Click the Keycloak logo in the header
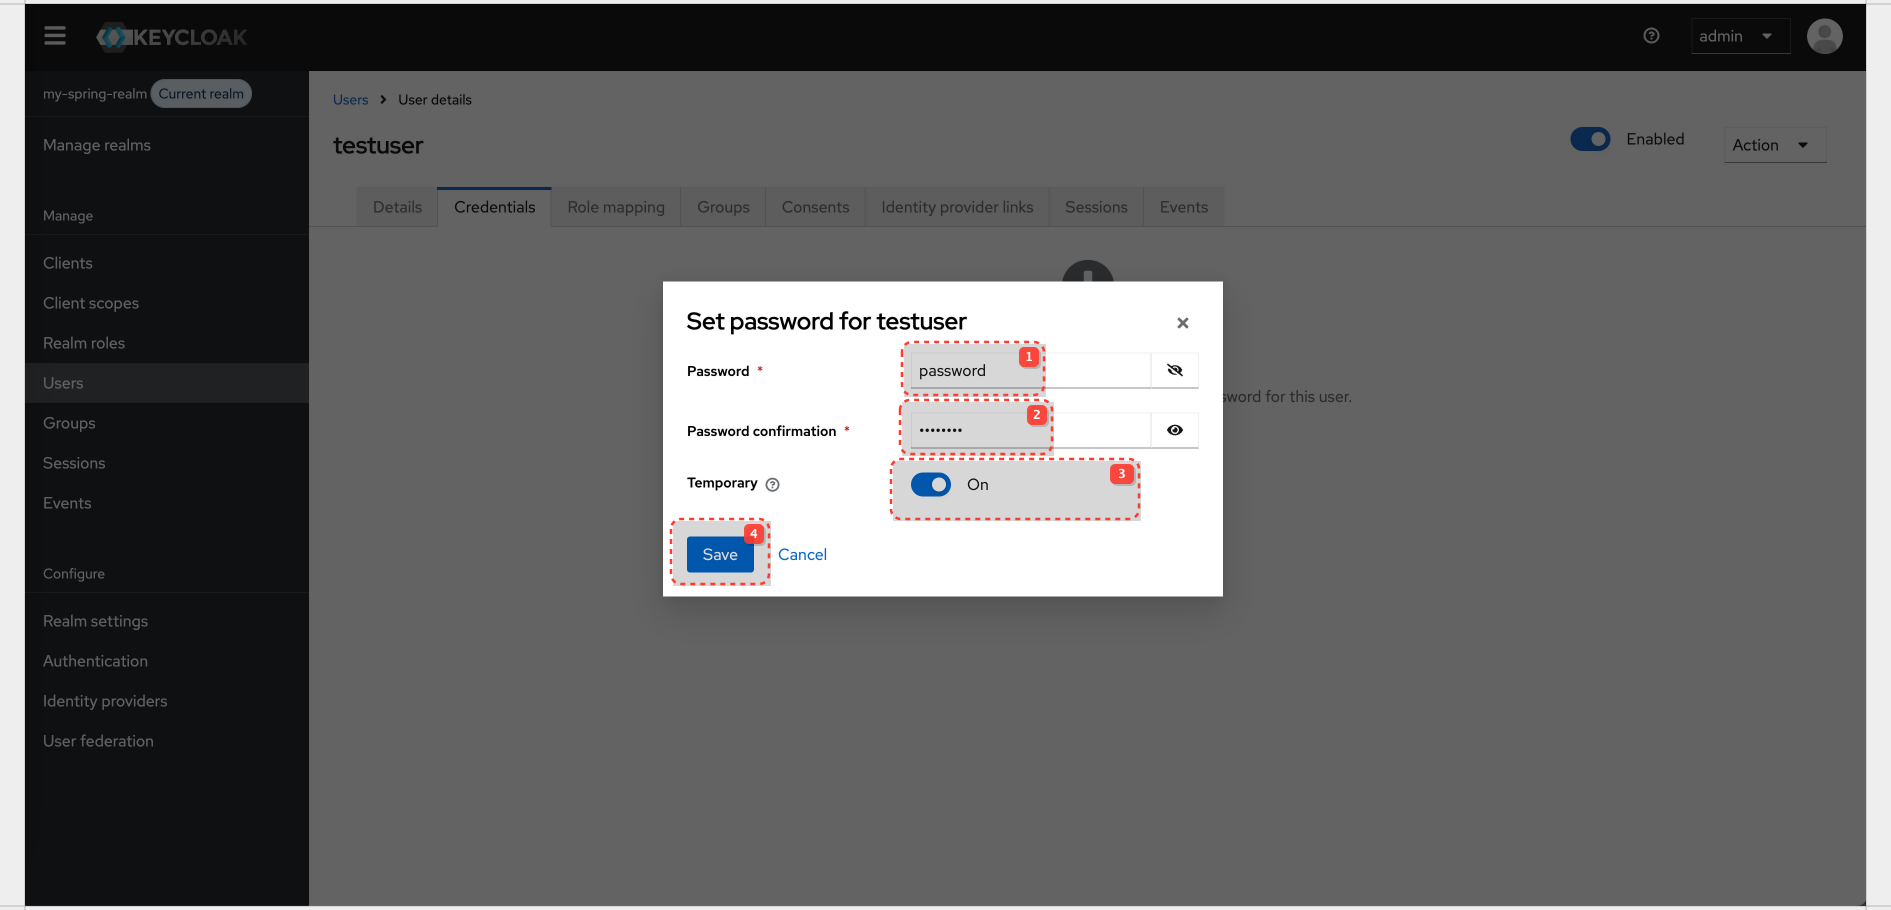The image size is (1891, 910). click(x=170, y=37)
